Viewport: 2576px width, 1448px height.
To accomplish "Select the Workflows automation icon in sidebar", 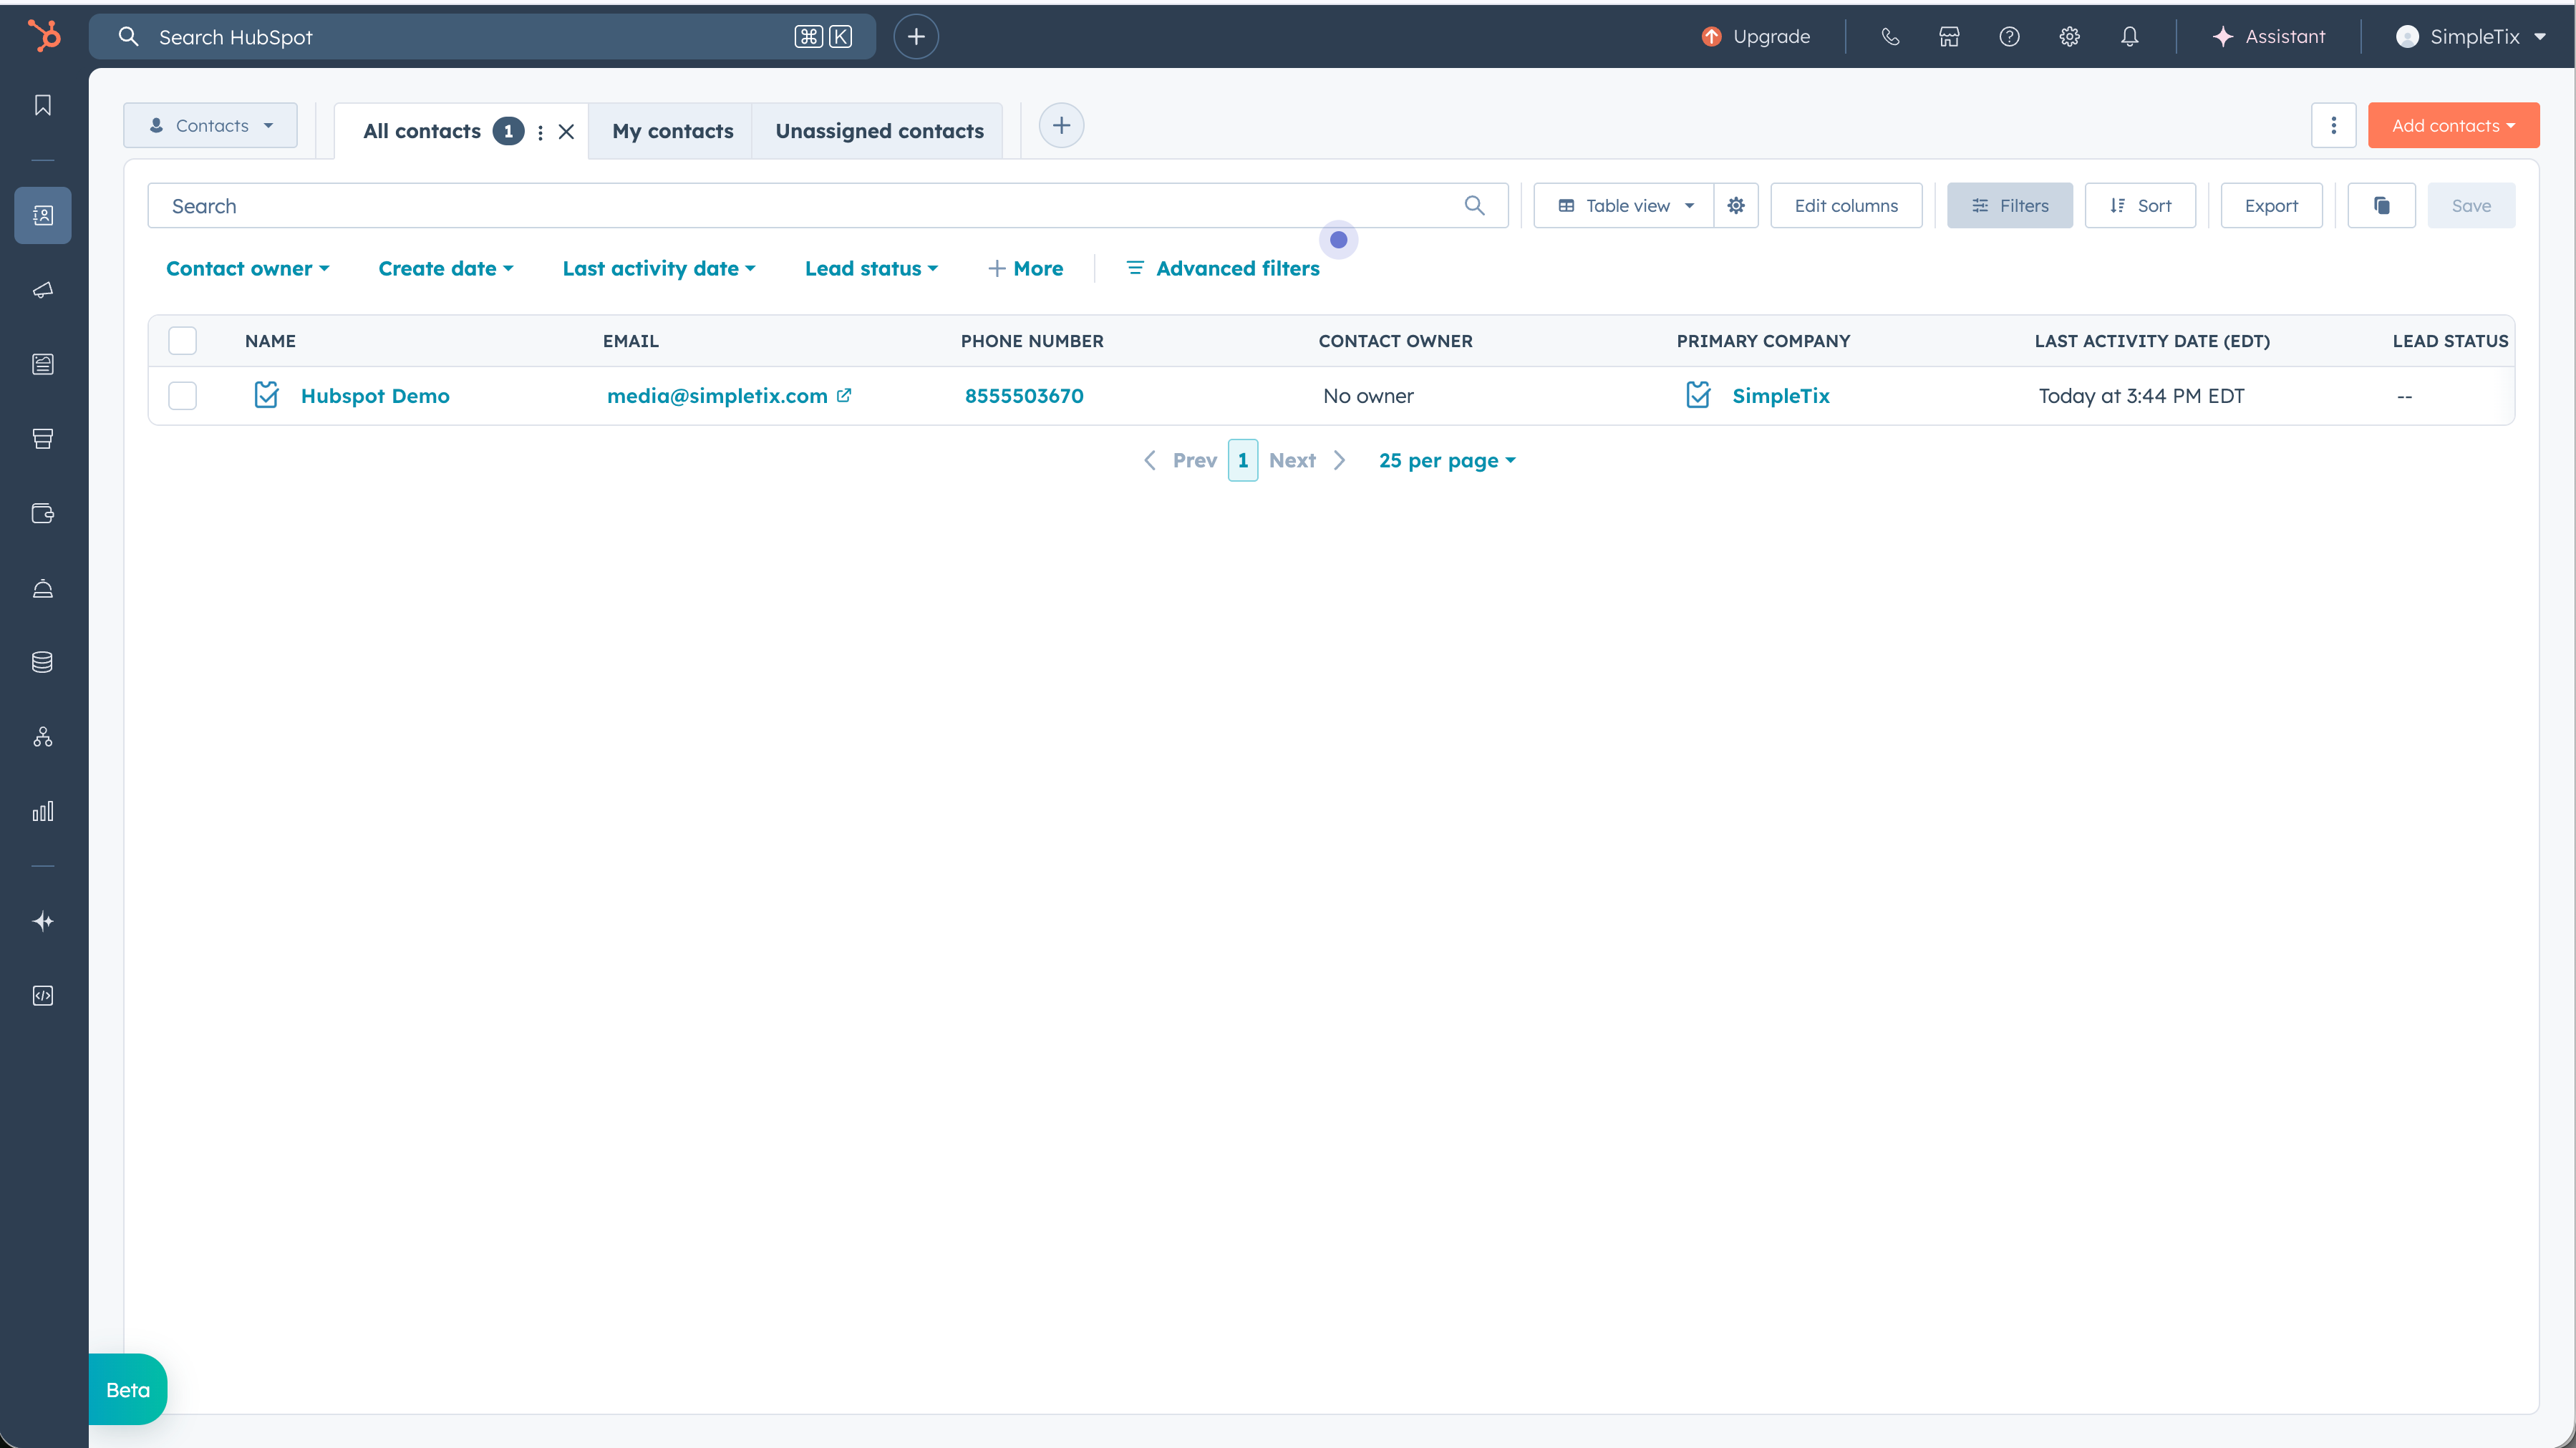I will (42, 737).
